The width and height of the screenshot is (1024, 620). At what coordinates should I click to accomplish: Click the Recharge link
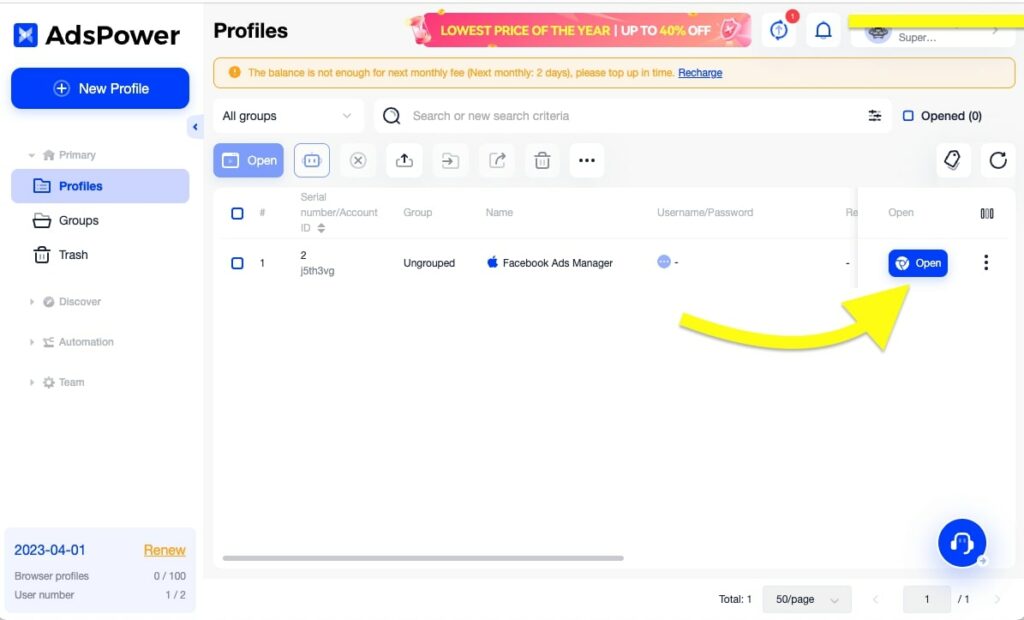[700, 73]
